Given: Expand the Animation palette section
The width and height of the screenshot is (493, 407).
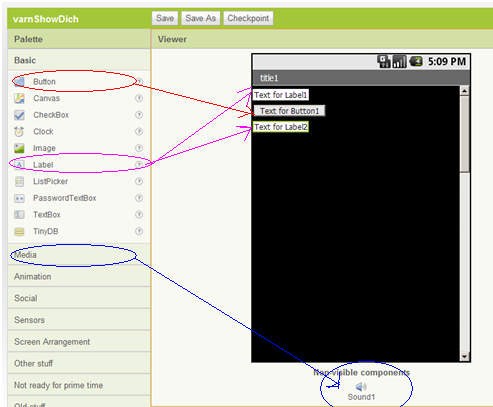Looking at the screenshot, I should coord(79,276).
